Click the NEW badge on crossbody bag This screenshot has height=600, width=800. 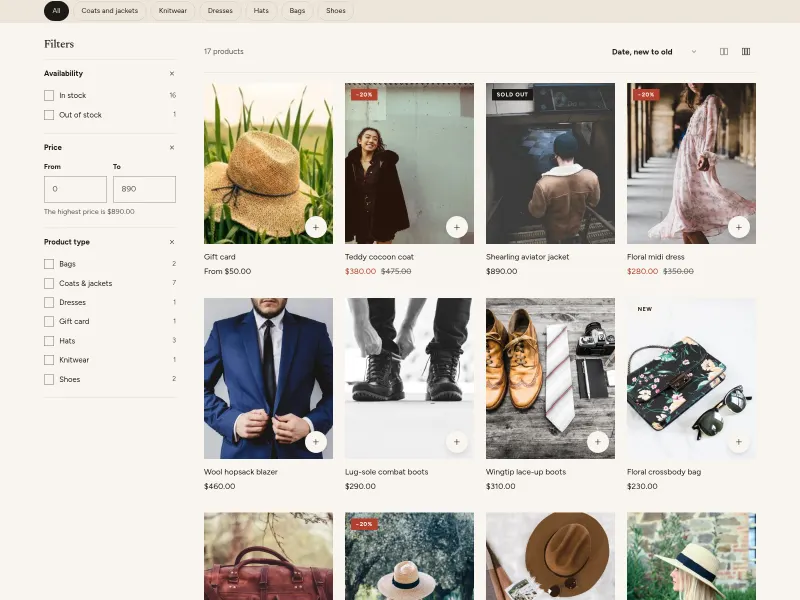pyautogui.click(x=645, y=309)
